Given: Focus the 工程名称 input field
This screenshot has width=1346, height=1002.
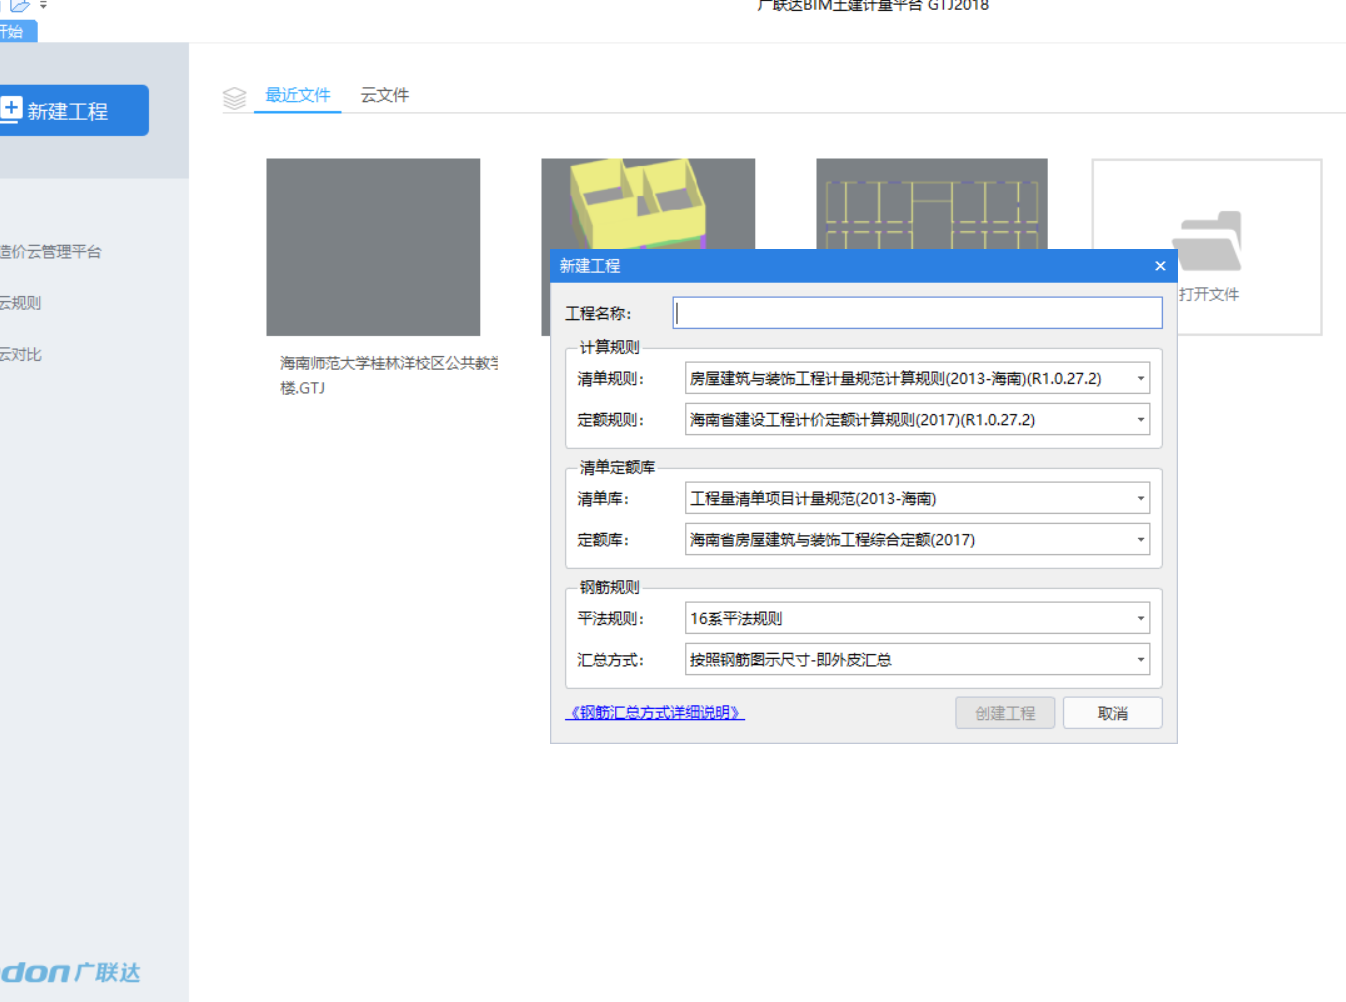Looking at the screenshot, I should pyautogui.click(x=917, y=313).
